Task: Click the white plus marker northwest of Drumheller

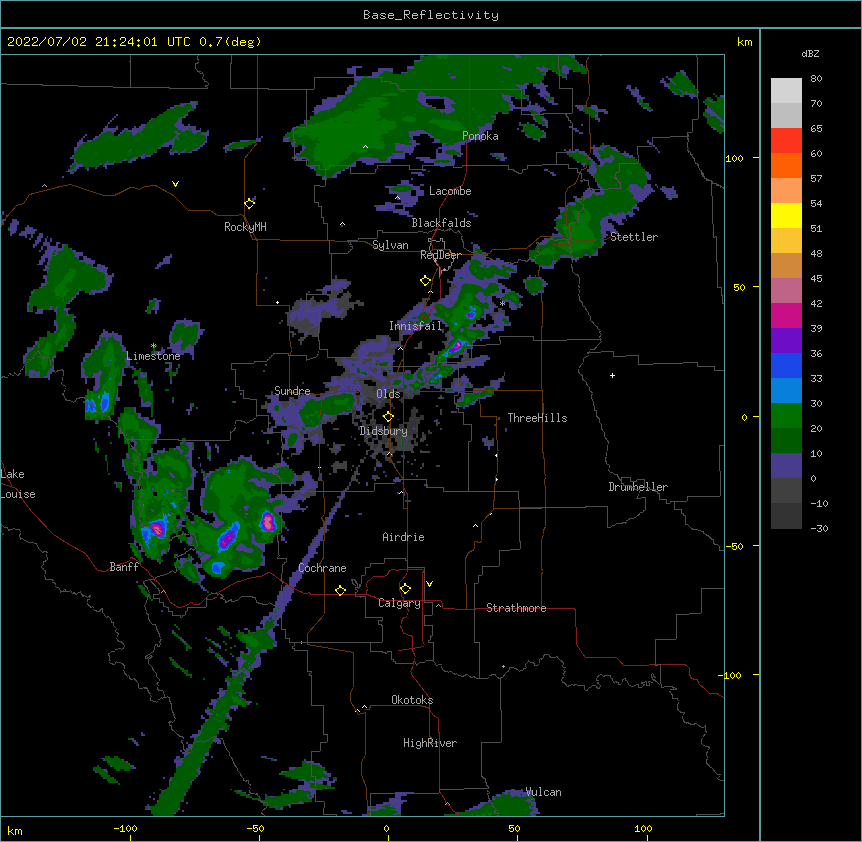Action: [612, 375]
